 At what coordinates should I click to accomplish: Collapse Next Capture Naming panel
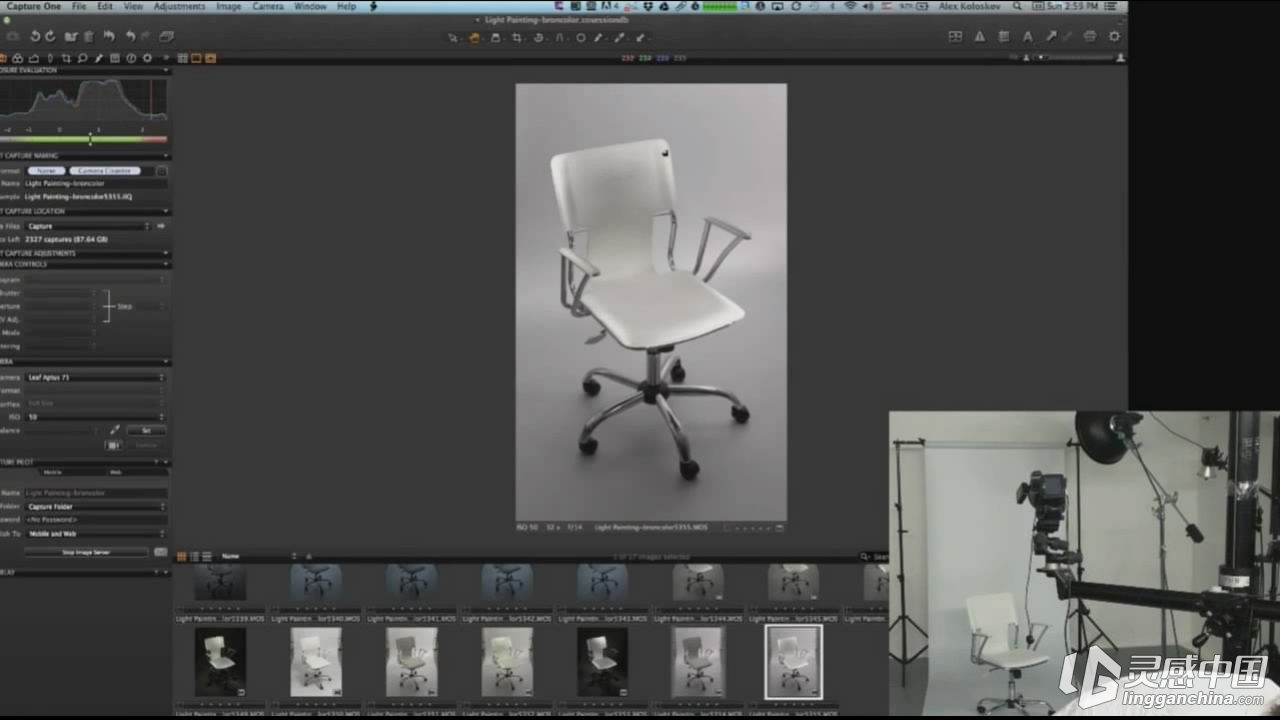(x=166, y=156)
